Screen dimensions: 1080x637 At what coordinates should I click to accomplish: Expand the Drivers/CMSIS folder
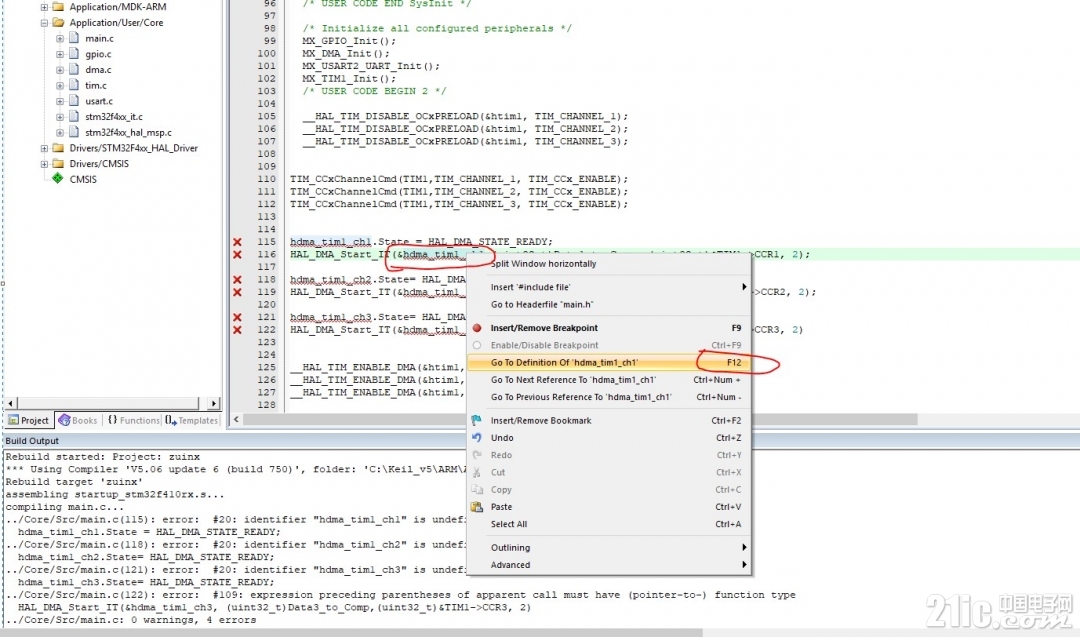click(x=44, y=164)
